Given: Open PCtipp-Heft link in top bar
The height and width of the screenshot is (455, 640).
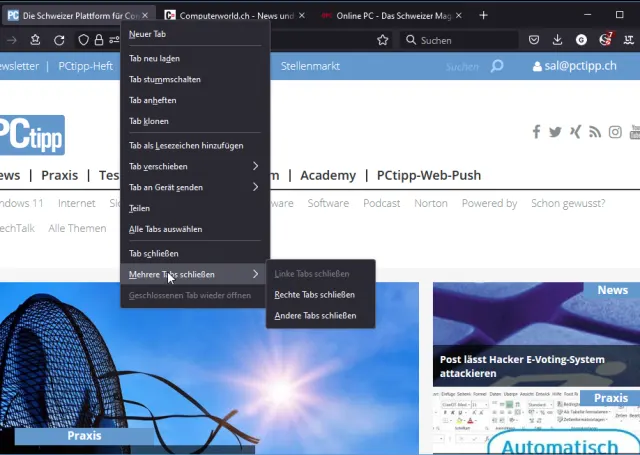Looking at the screenshot, I should [85, 66].
